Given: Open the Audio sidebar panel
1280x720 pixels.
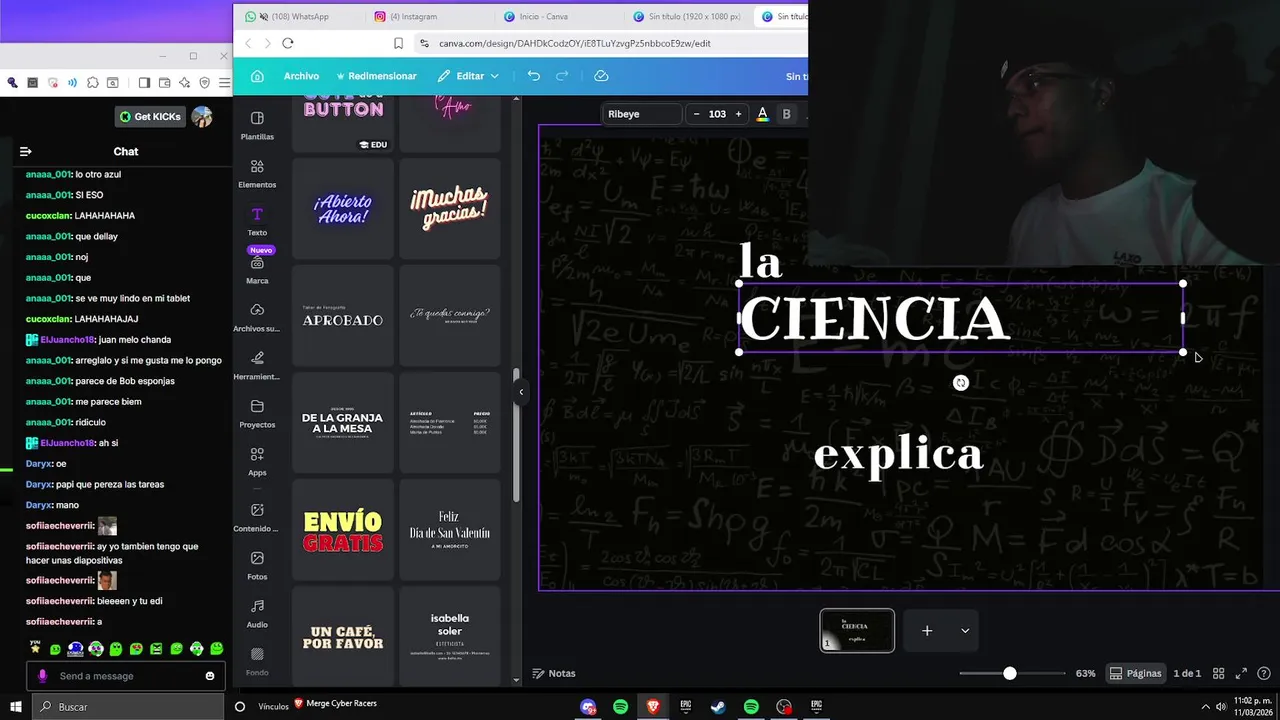Looking at the screenshot, I should 257,613.
